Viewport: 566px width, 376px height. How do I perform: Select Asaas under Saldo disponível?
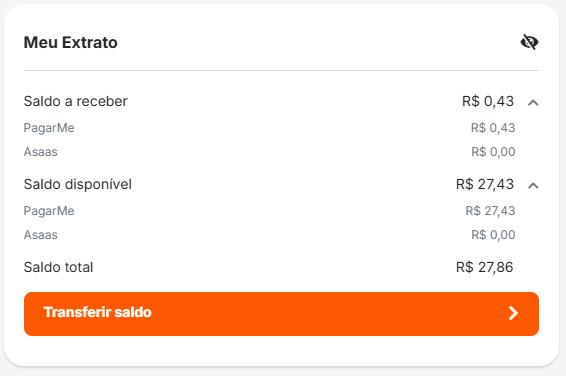pos(40,235)
